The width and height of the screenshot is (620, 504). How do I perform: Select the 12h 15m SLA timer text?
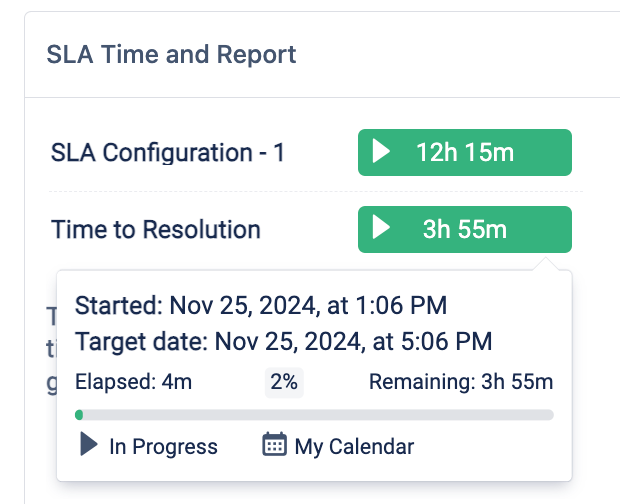(465, 153)
